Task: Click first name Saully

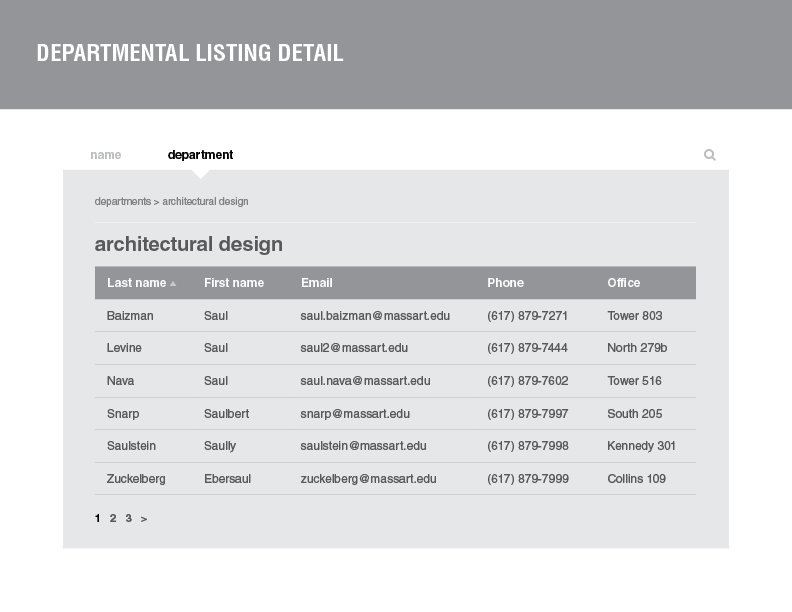Action: click(x=220, y=446)
